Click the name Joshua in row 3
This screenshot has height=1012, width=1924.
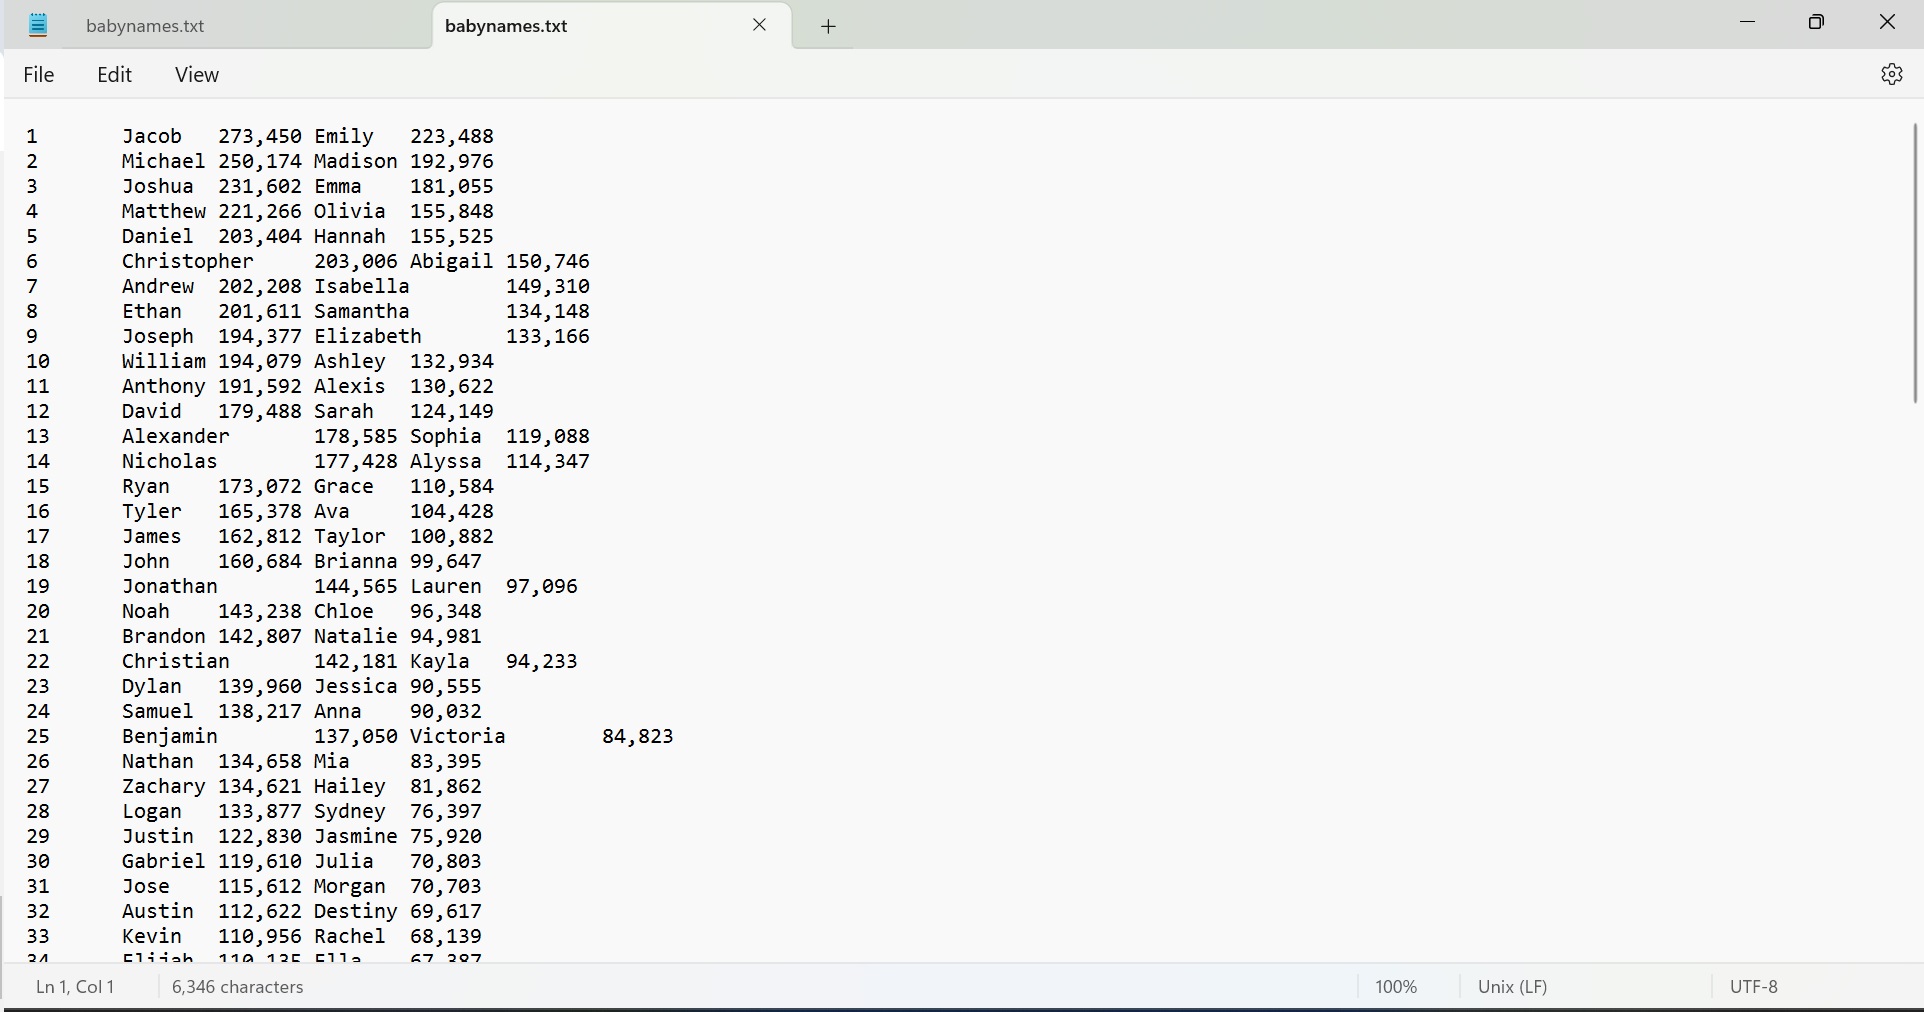tap(158, 186)
